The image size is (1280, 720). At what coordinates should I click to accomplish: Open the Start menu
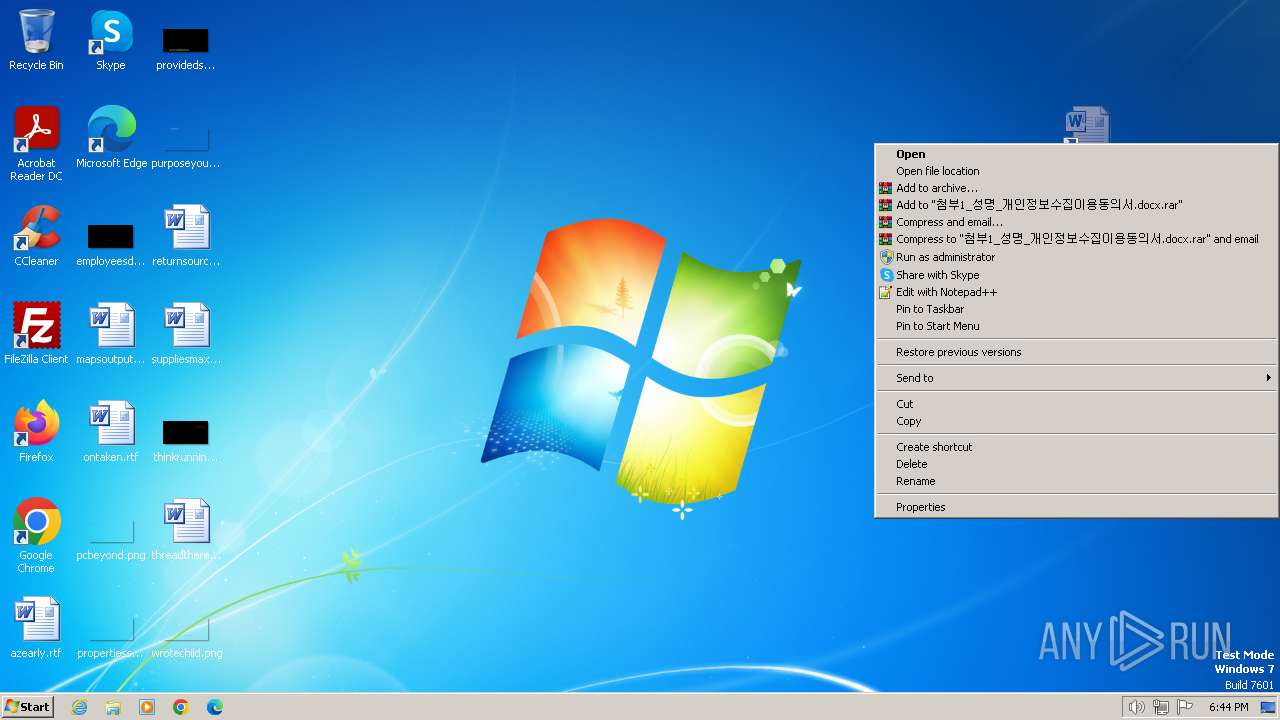click(x=28, y=707)
